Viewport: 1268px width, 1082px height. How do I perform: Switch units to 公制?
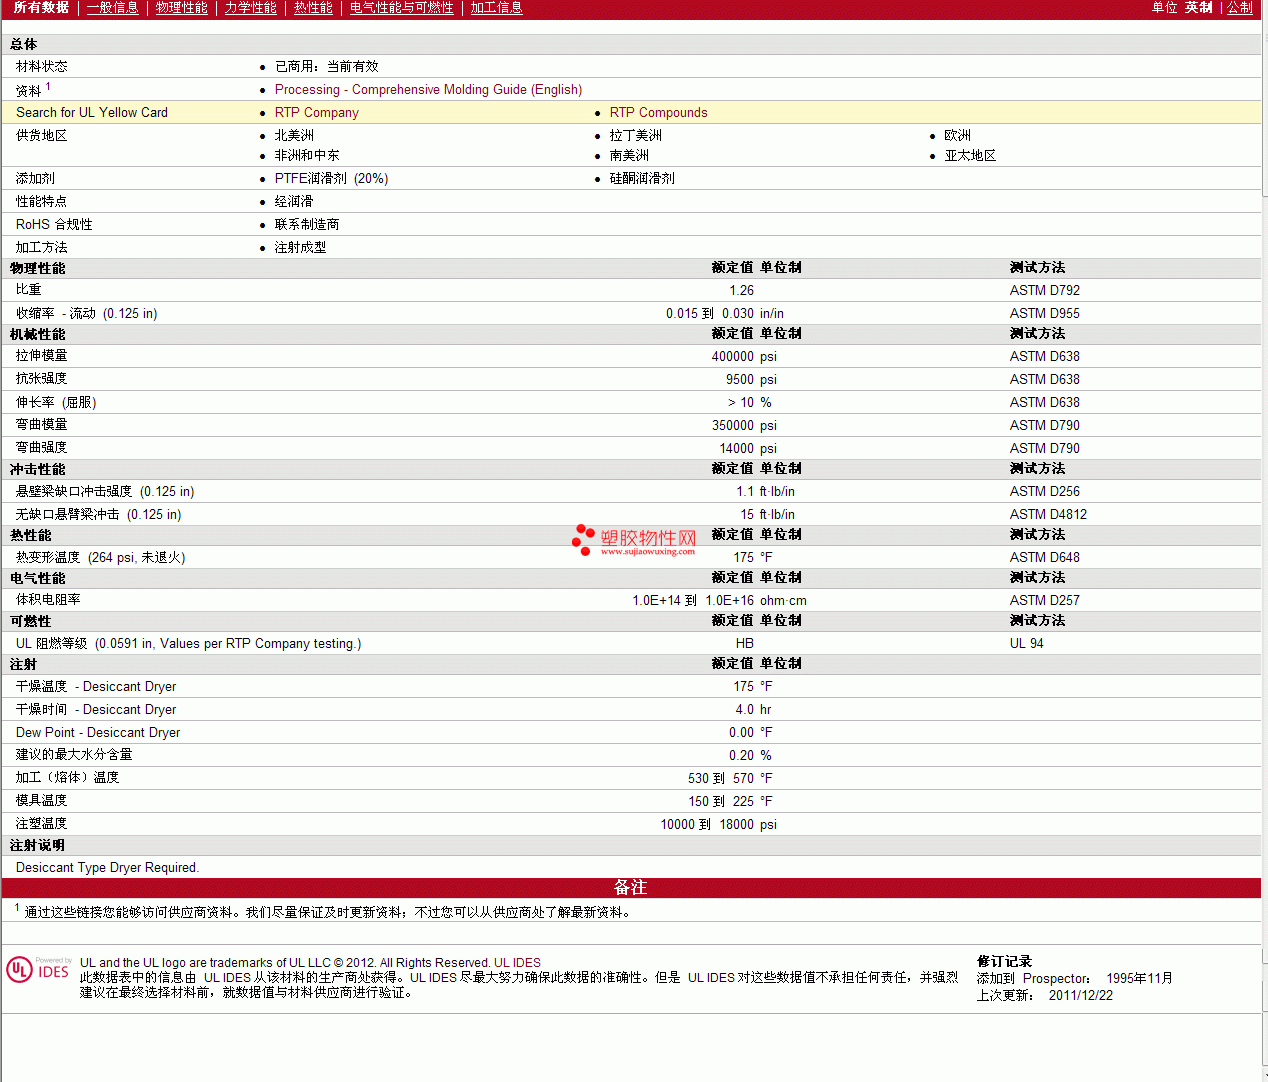[x=1239, y=8]
